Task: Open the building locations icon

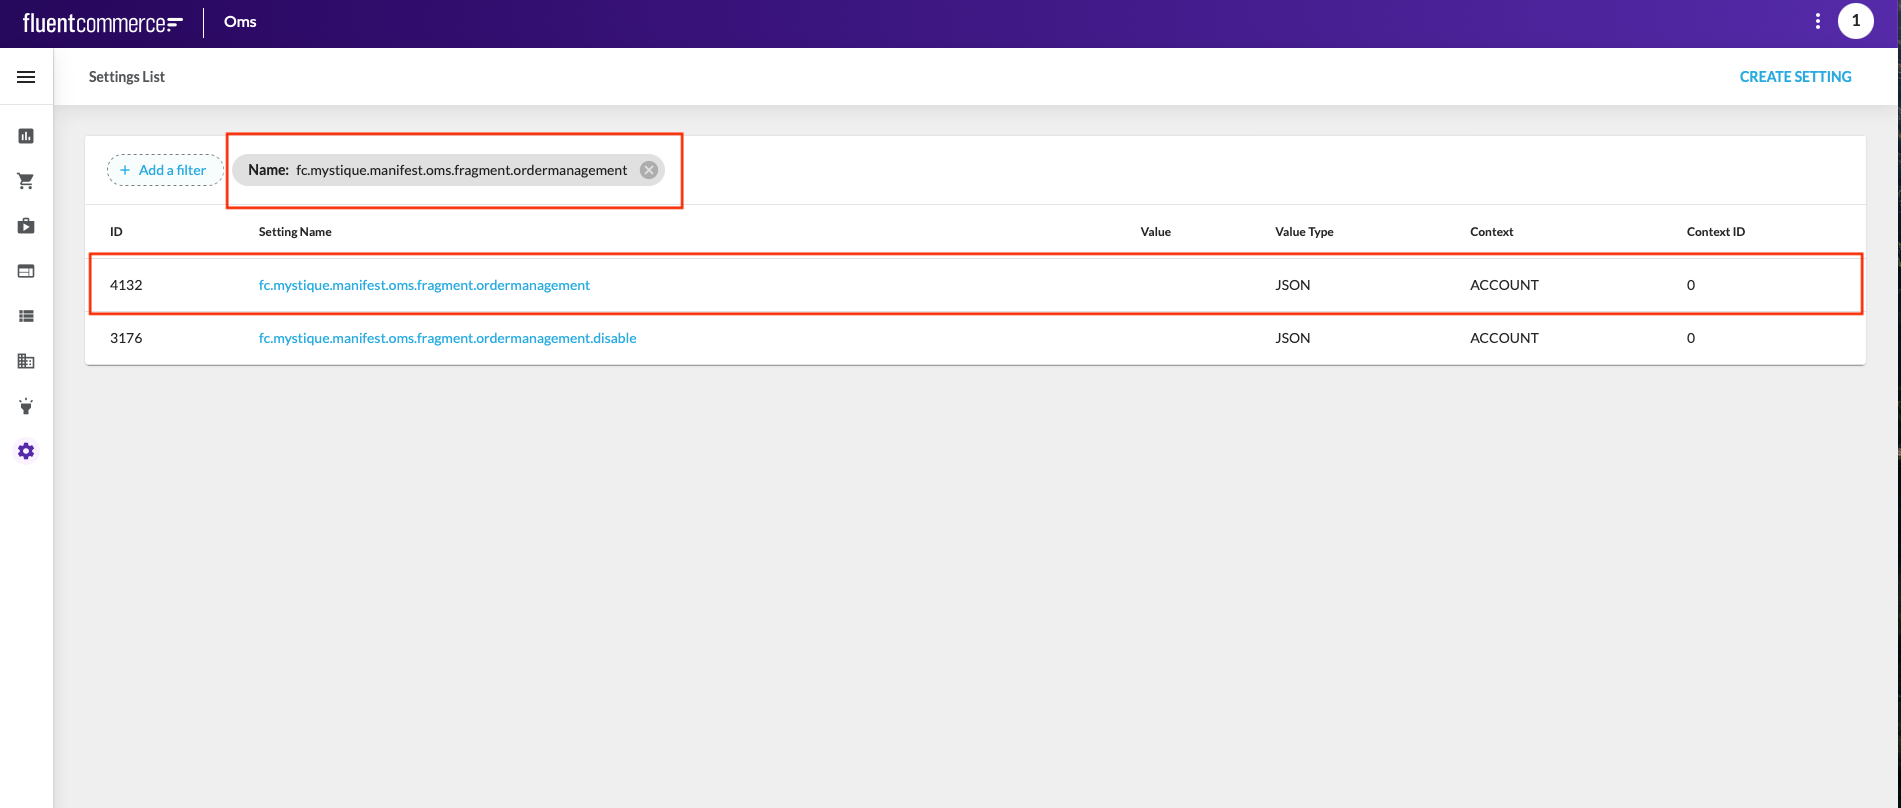Action: 26,361
